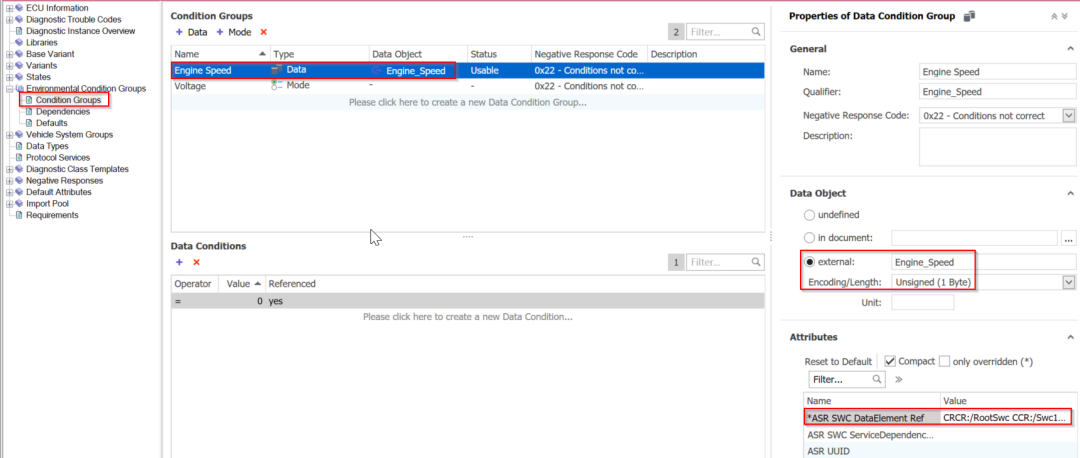Select the undefined radio button
The height and width of the screenshot is (458, 1080).
coord(809,215)
